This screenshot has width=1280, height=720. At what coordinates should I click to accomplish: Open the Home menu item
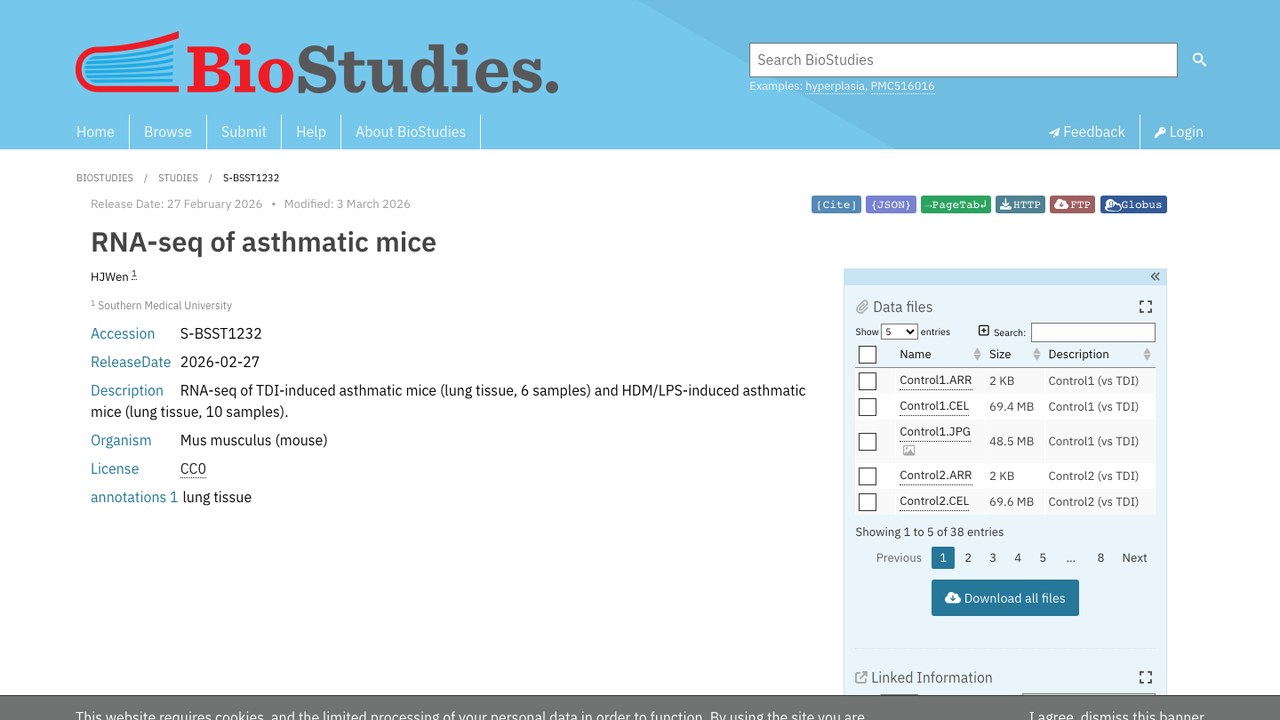95,132
